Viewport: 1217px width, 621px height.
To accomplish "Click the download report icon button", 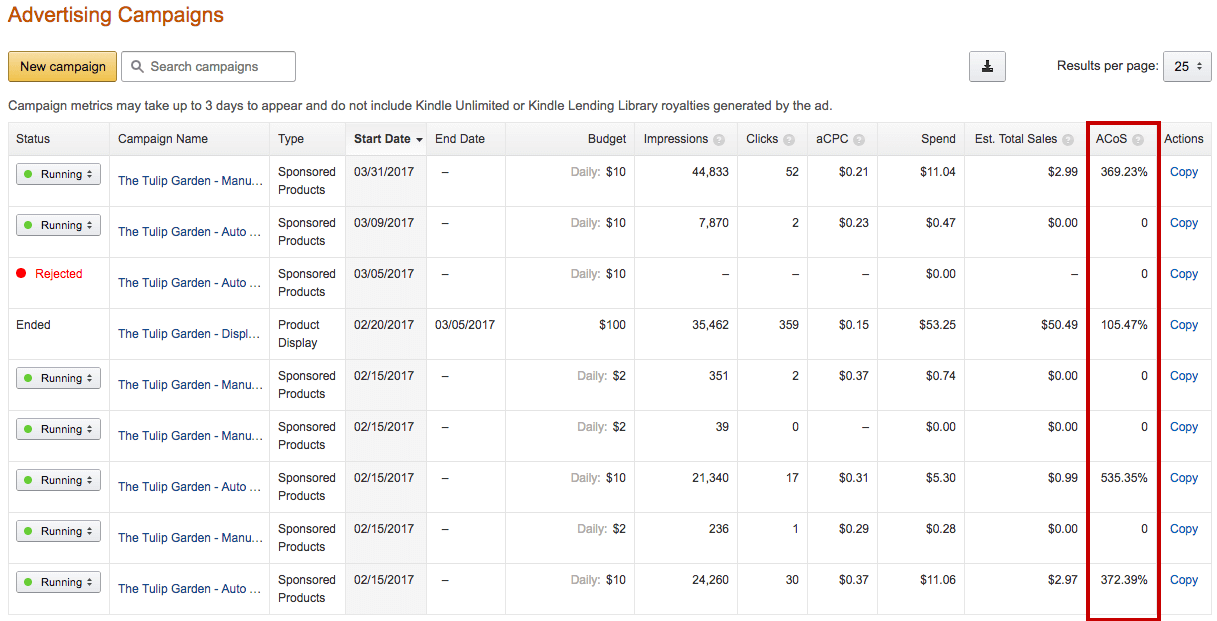I will (987, 67).
